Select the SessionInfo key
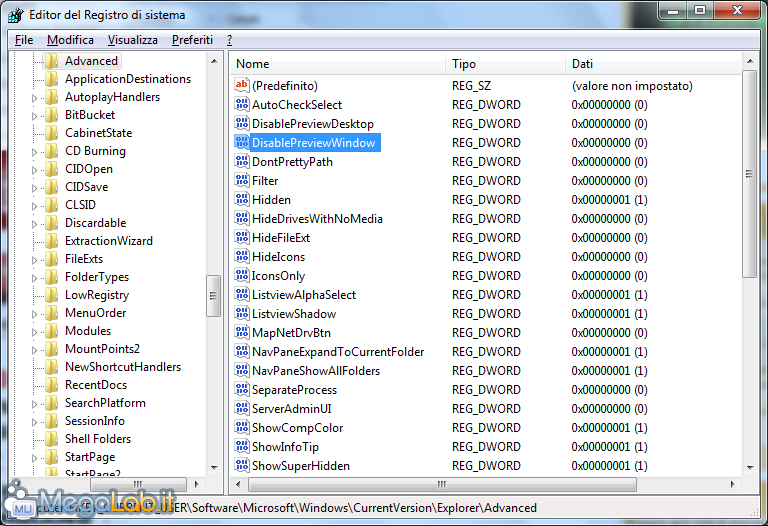768x526 pixels. pos(95,421)
